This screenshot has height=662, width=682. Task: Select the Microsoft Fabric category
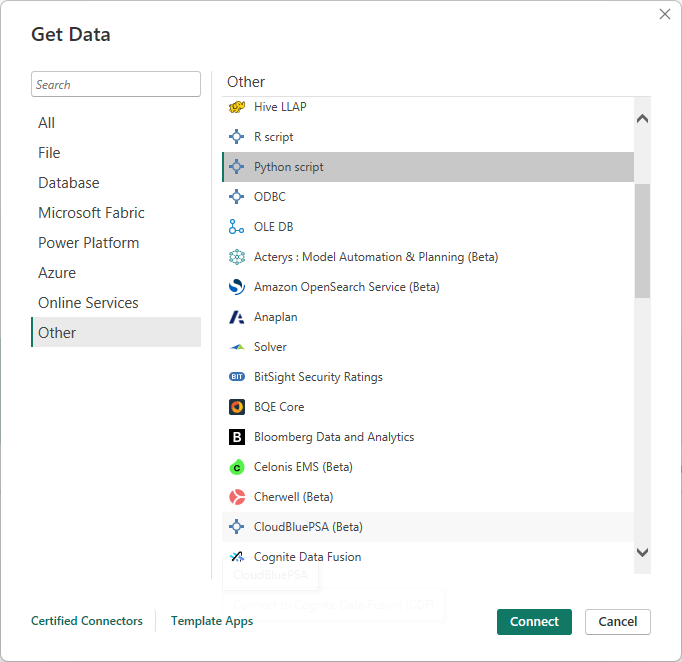coord(91,213)
